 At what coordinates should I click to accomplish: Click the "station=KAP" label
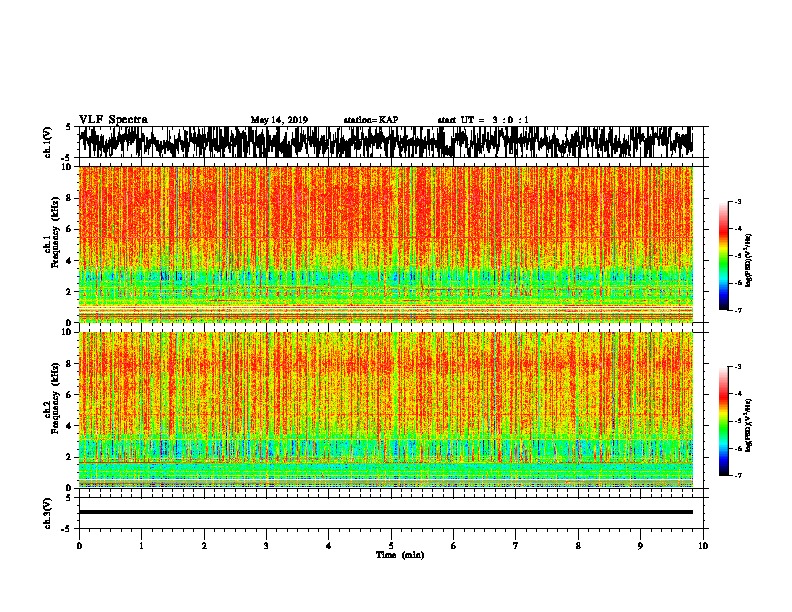coord(371,120)
